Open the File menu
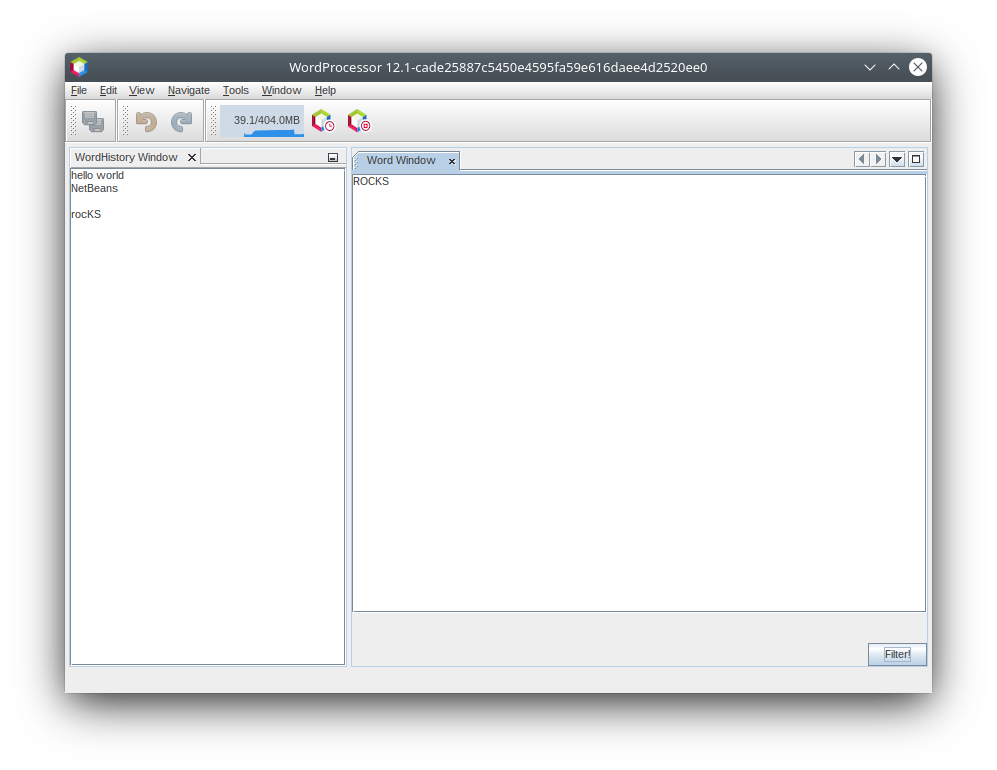The image size is (997, 770). (78, 90)
